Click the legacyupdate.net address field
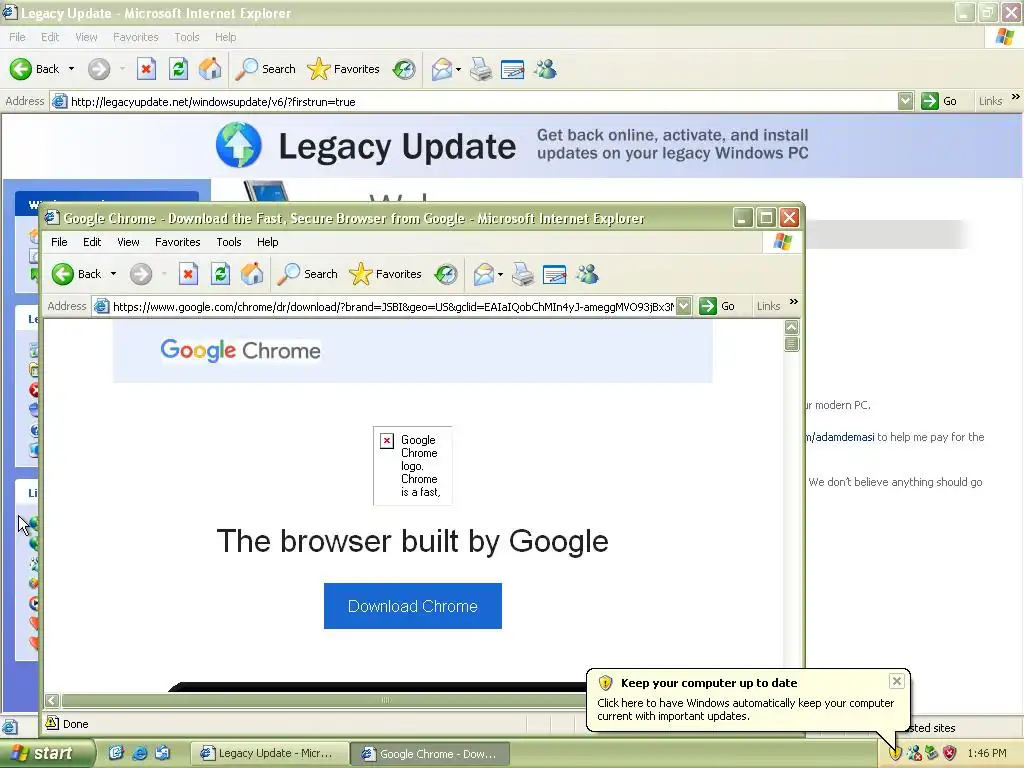The height and width of the screenshot is (768, 1024). [x=483, y=101]
